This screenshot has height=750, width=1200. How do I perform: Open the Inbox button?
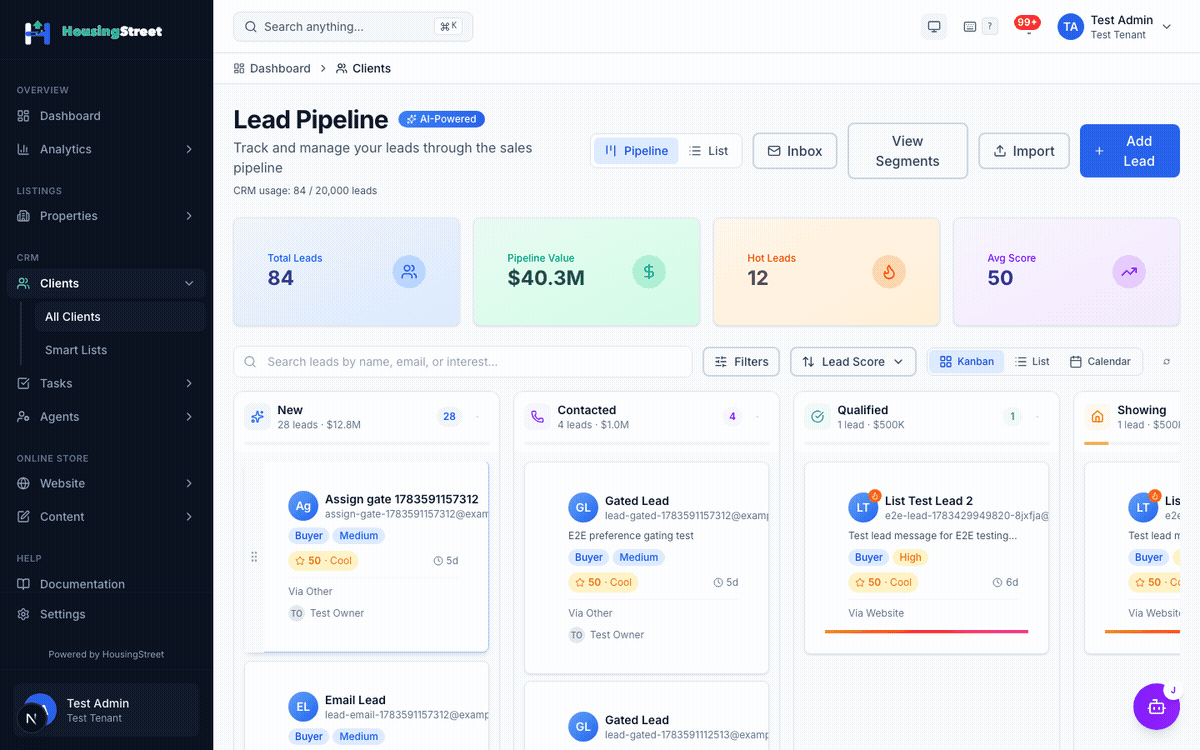click(795, 151)
